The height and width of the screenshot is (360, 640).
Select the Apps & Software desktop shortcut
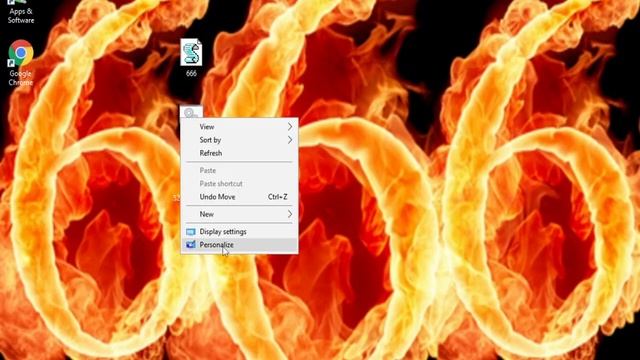click(x=20, y=12)
